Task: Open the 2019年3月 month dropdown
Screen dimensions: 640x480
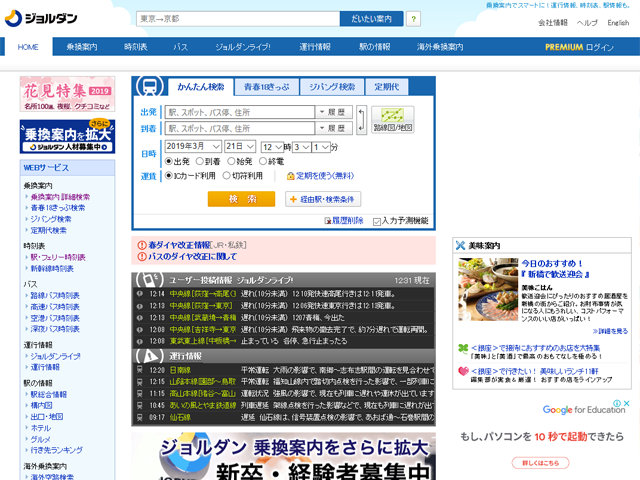Action: pos(192,146)
